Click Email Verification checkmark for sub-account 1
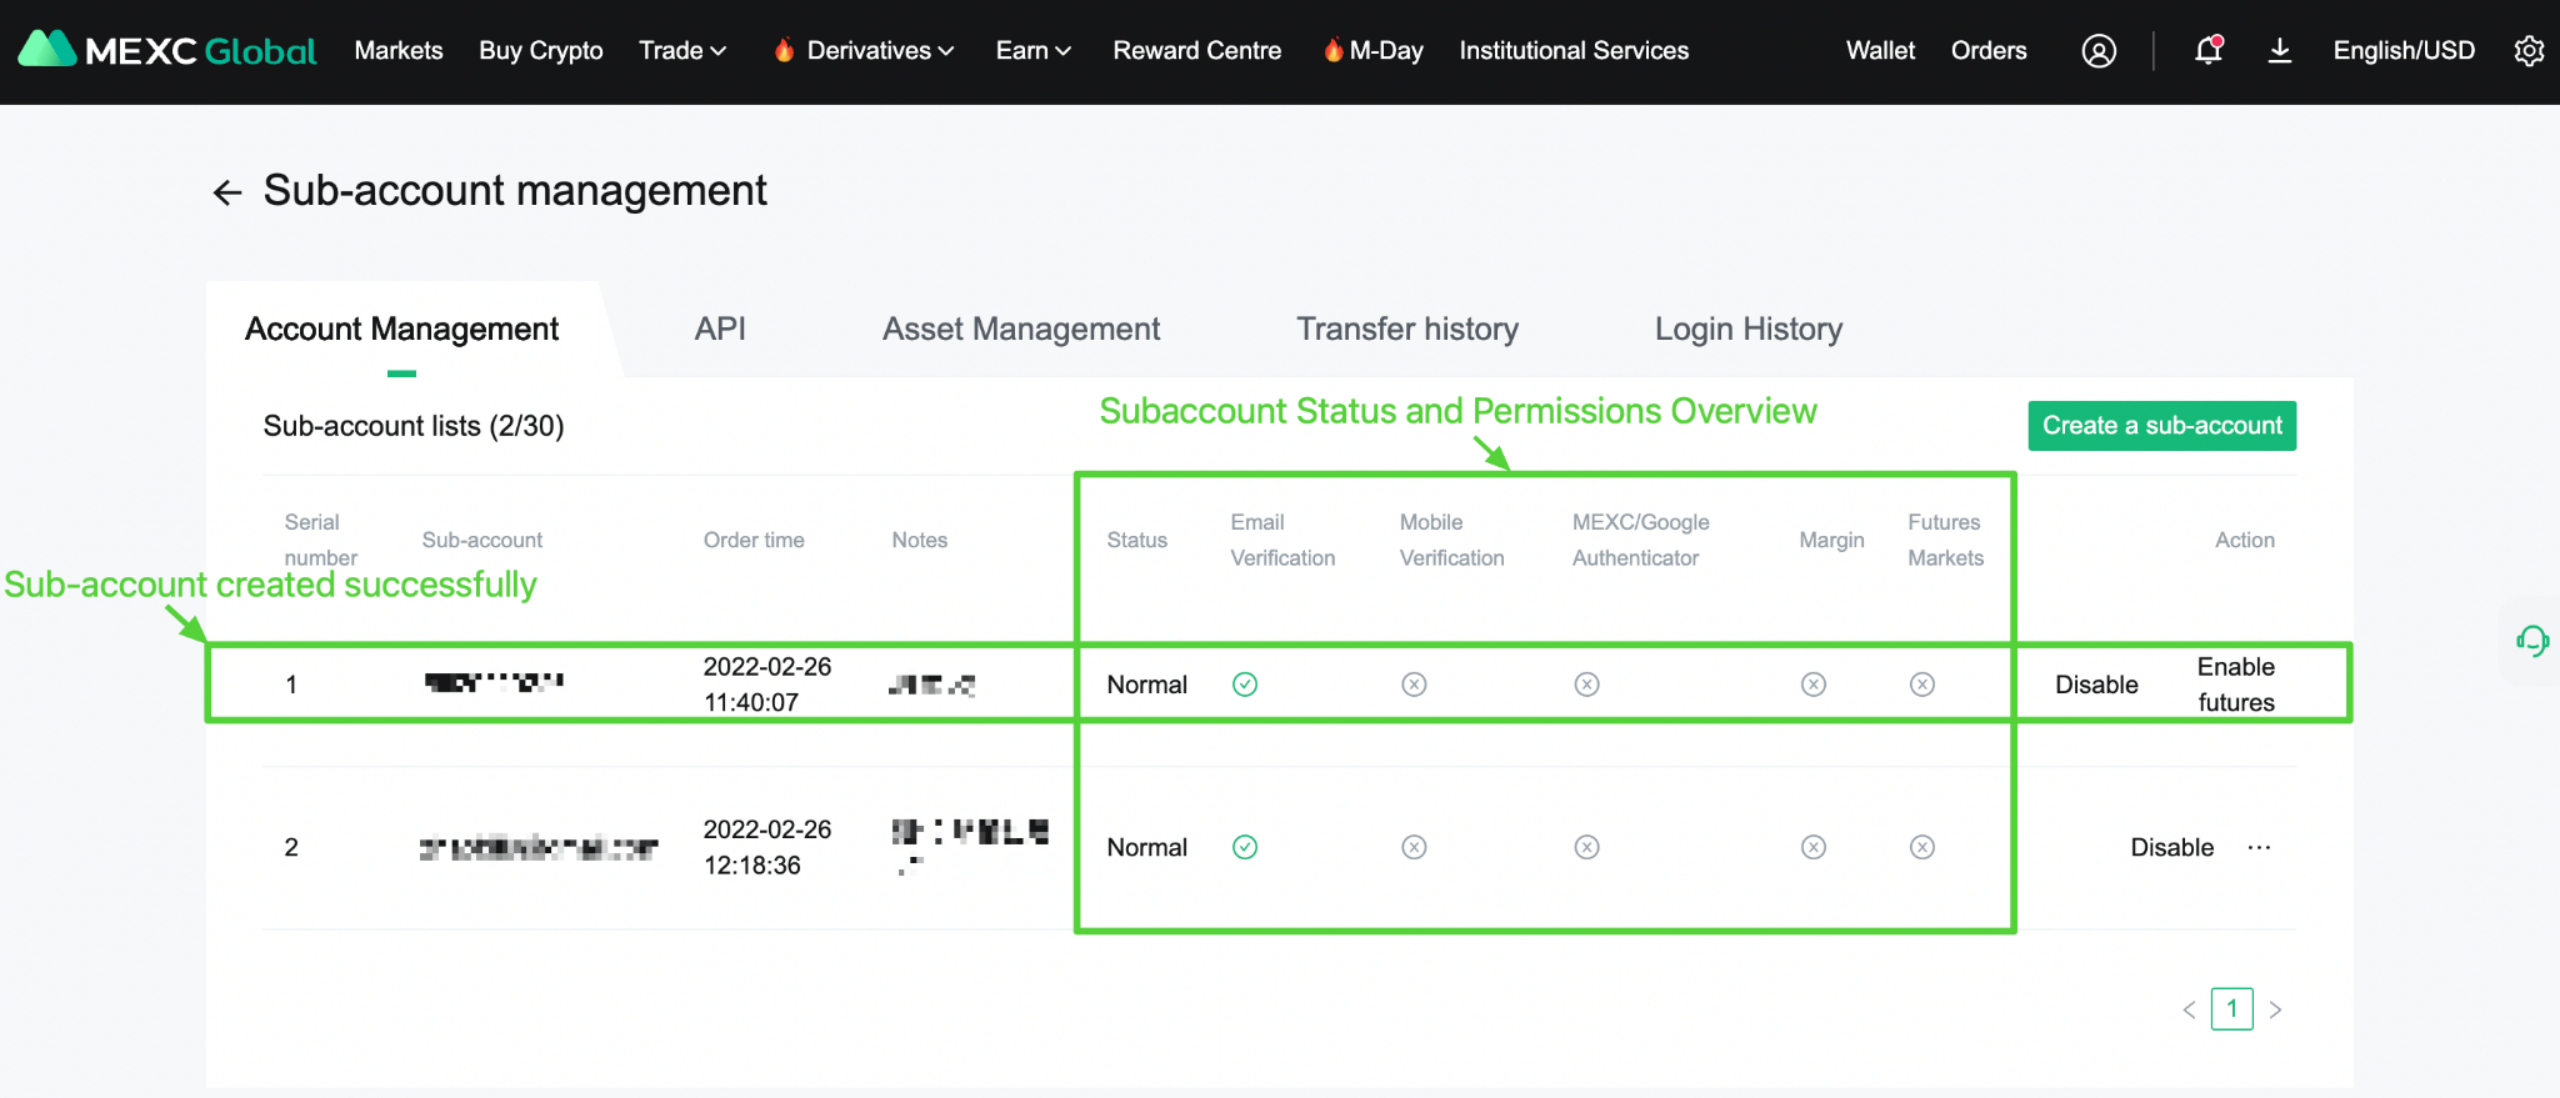This screenshot has height=1098, width=2560. (x=1244, y=684)
